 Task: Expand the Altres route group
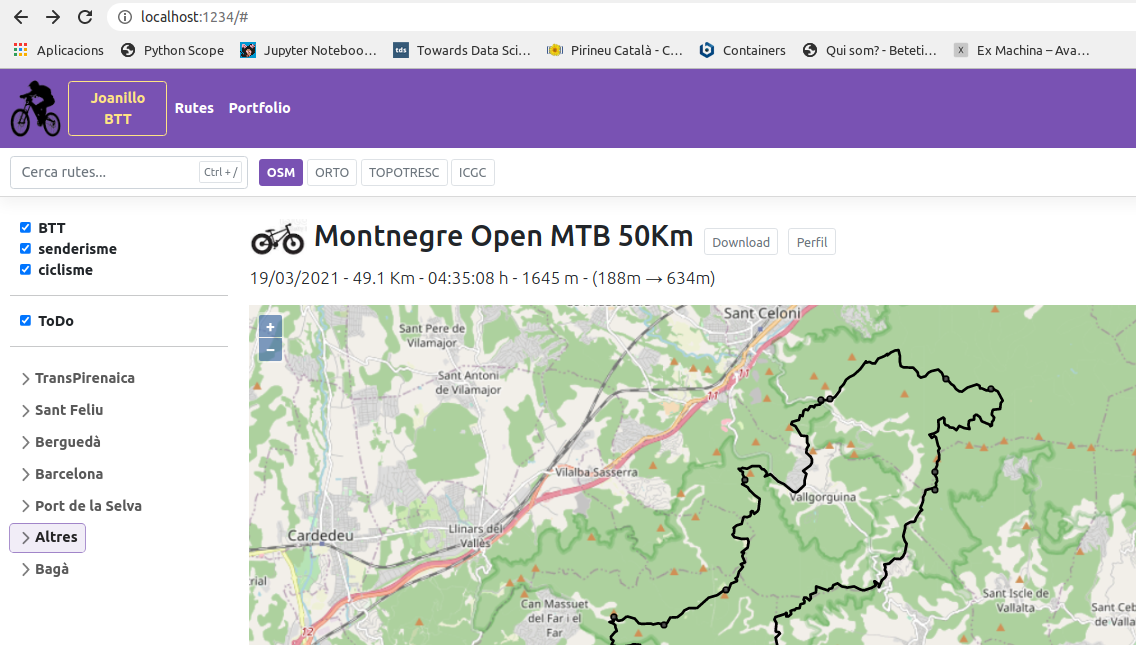pos(48,537)
